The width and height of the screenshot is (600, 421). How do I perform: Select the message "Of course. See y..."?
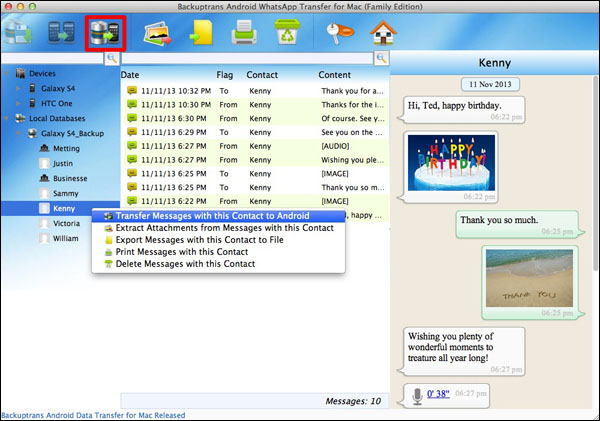click(255, 118)
